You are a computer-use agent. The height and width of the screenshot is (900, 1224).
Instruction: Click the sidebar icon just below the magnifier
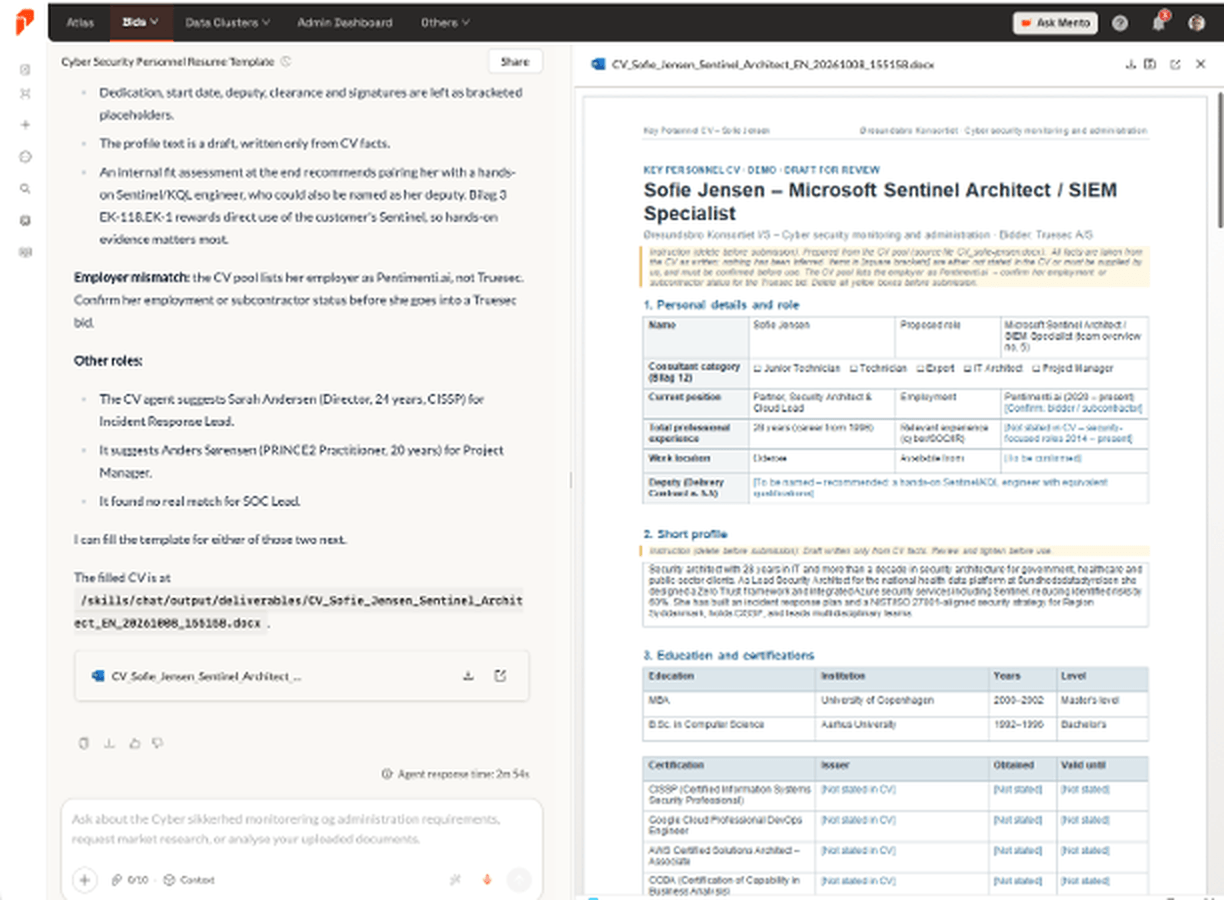[x=25, y=220]
